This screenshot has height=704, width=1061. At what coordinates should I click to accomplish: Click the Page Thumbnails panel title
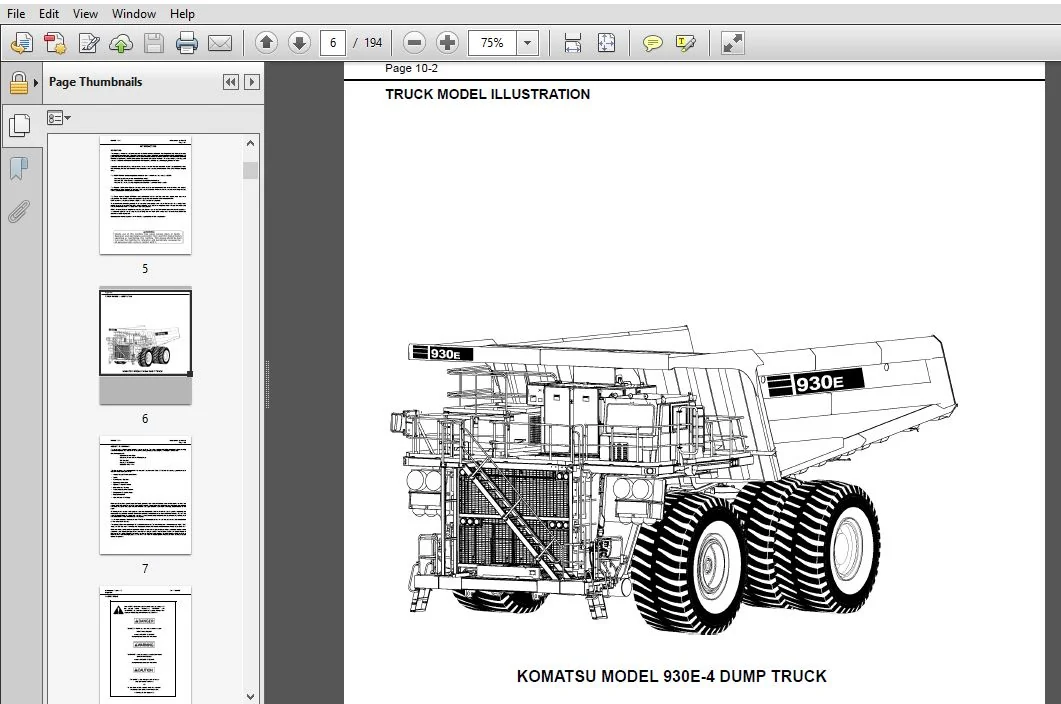[x=95, y=82]
